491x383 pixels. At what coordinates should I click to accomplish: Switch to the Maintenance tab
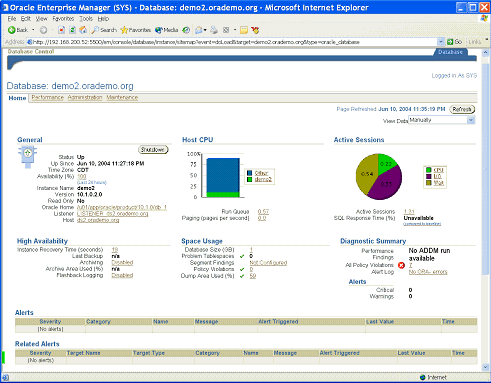[122, 97]
